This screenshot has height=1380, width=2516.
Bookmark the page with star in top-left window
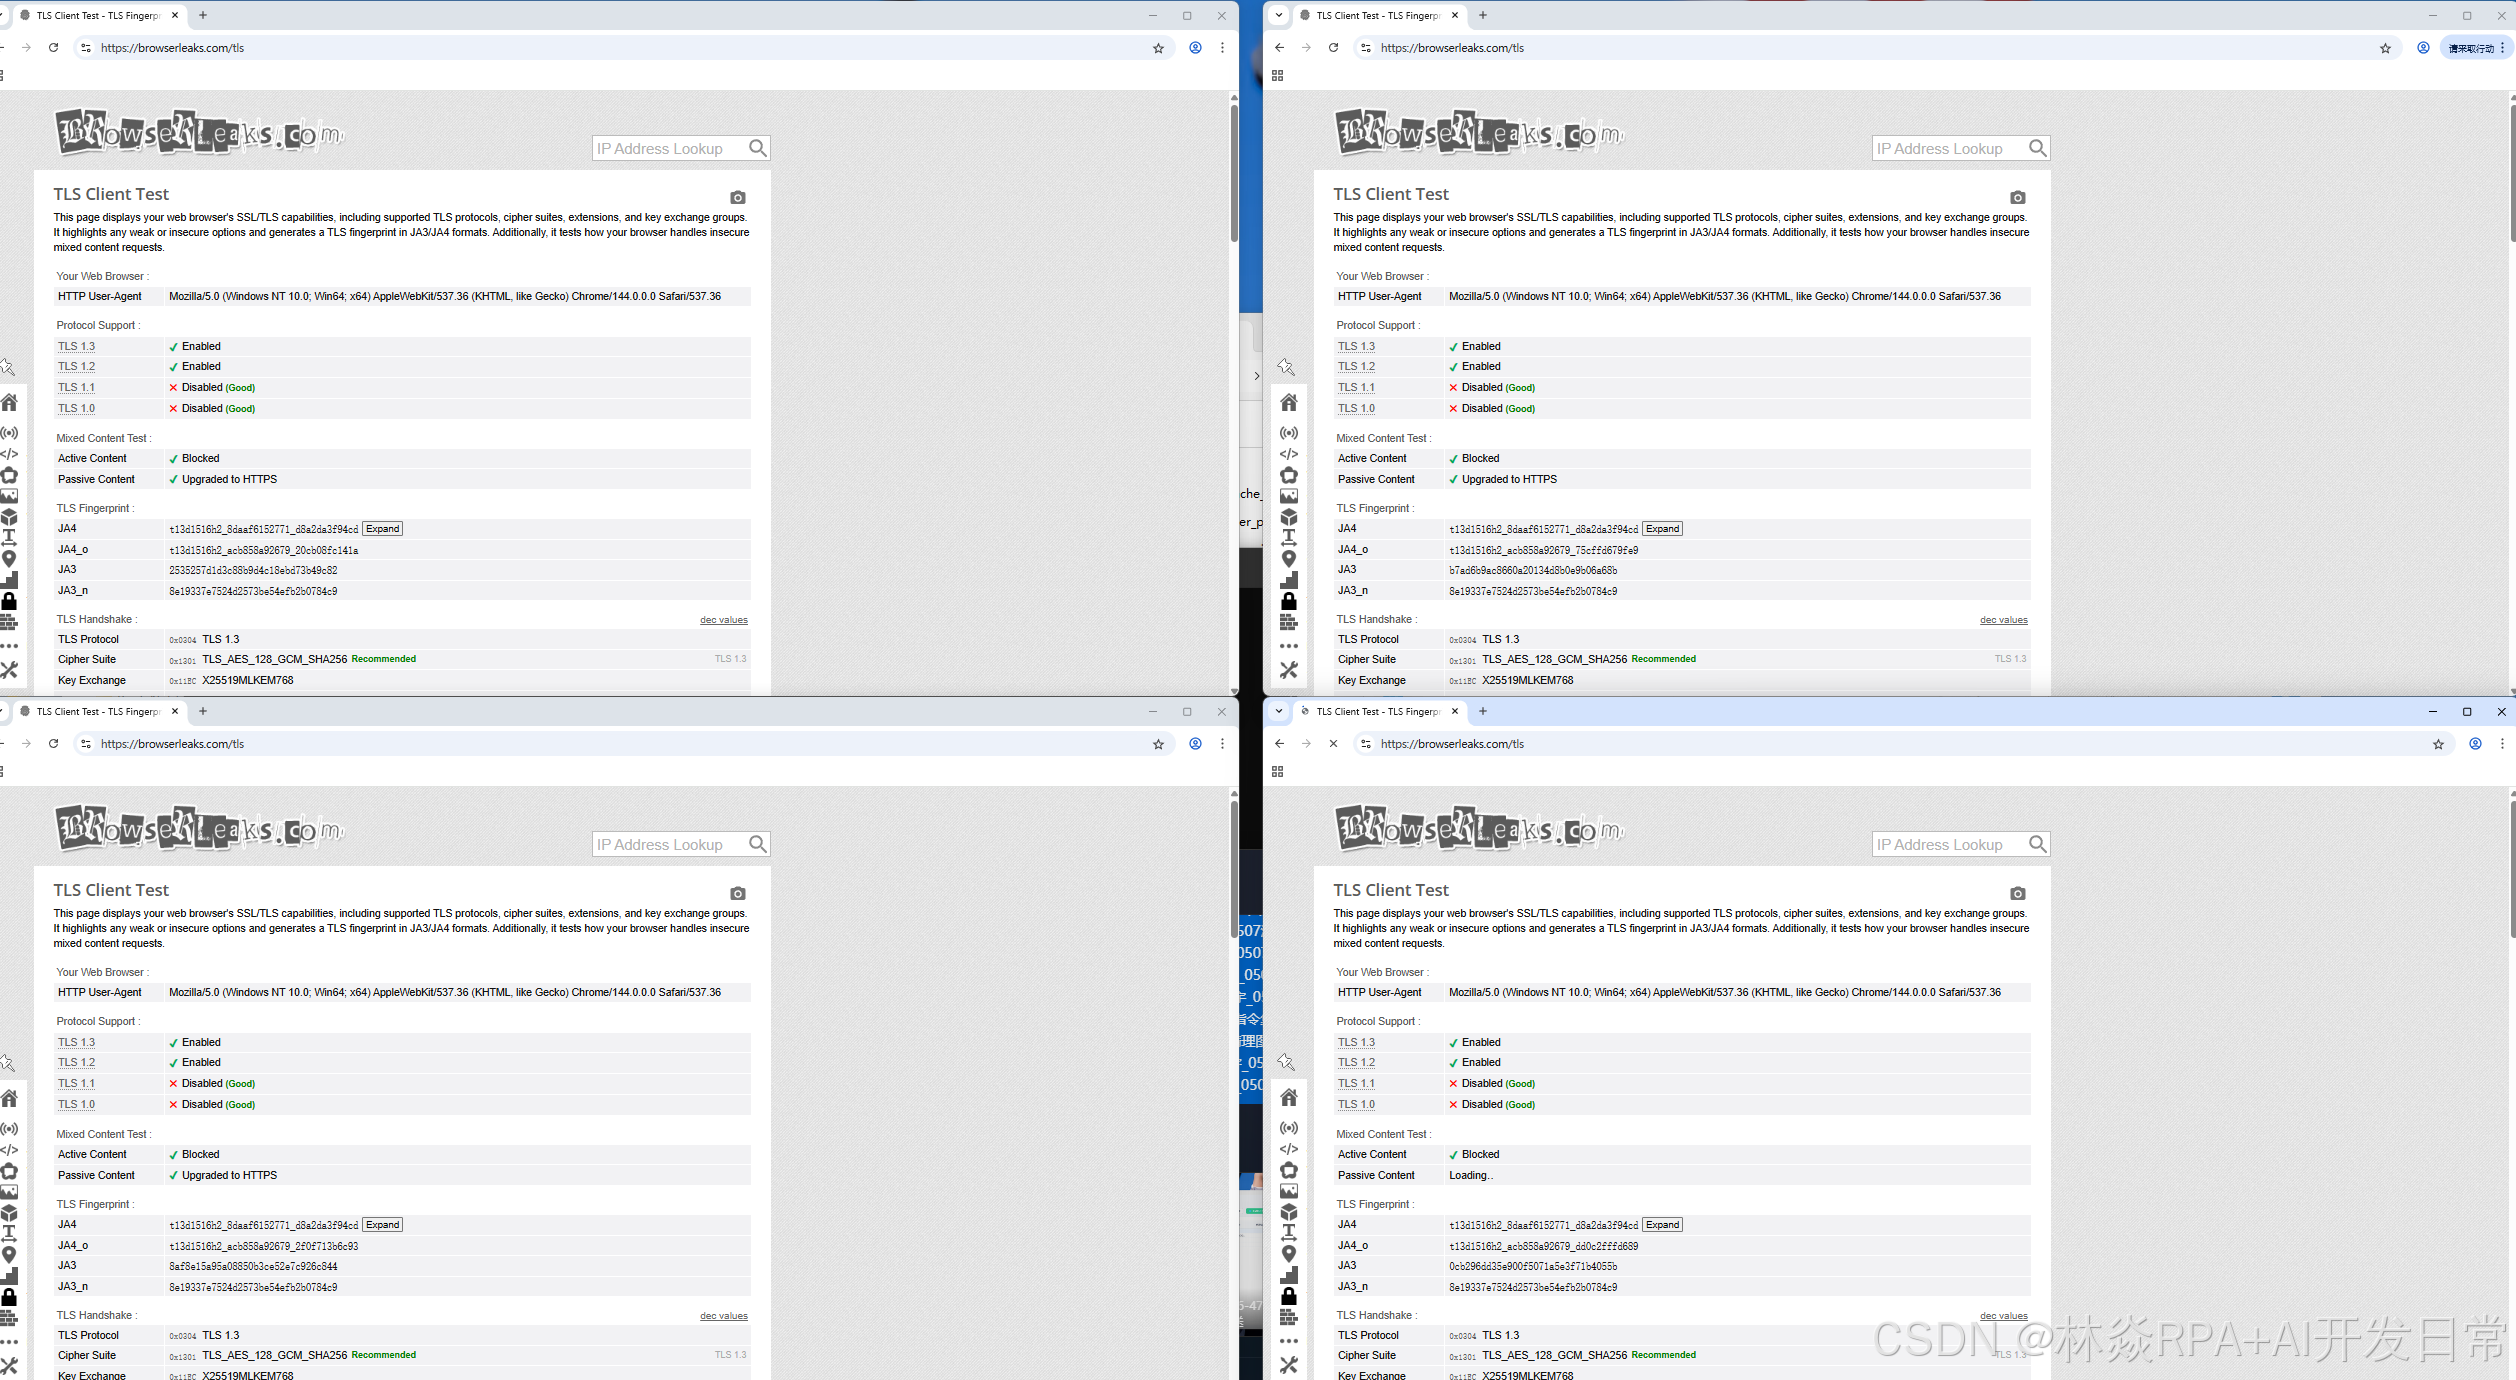1158,48
